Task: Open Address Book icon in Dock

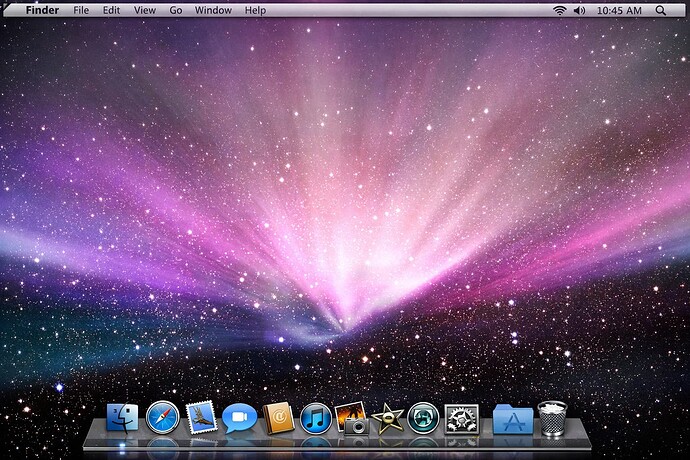Action: (278, 418)
